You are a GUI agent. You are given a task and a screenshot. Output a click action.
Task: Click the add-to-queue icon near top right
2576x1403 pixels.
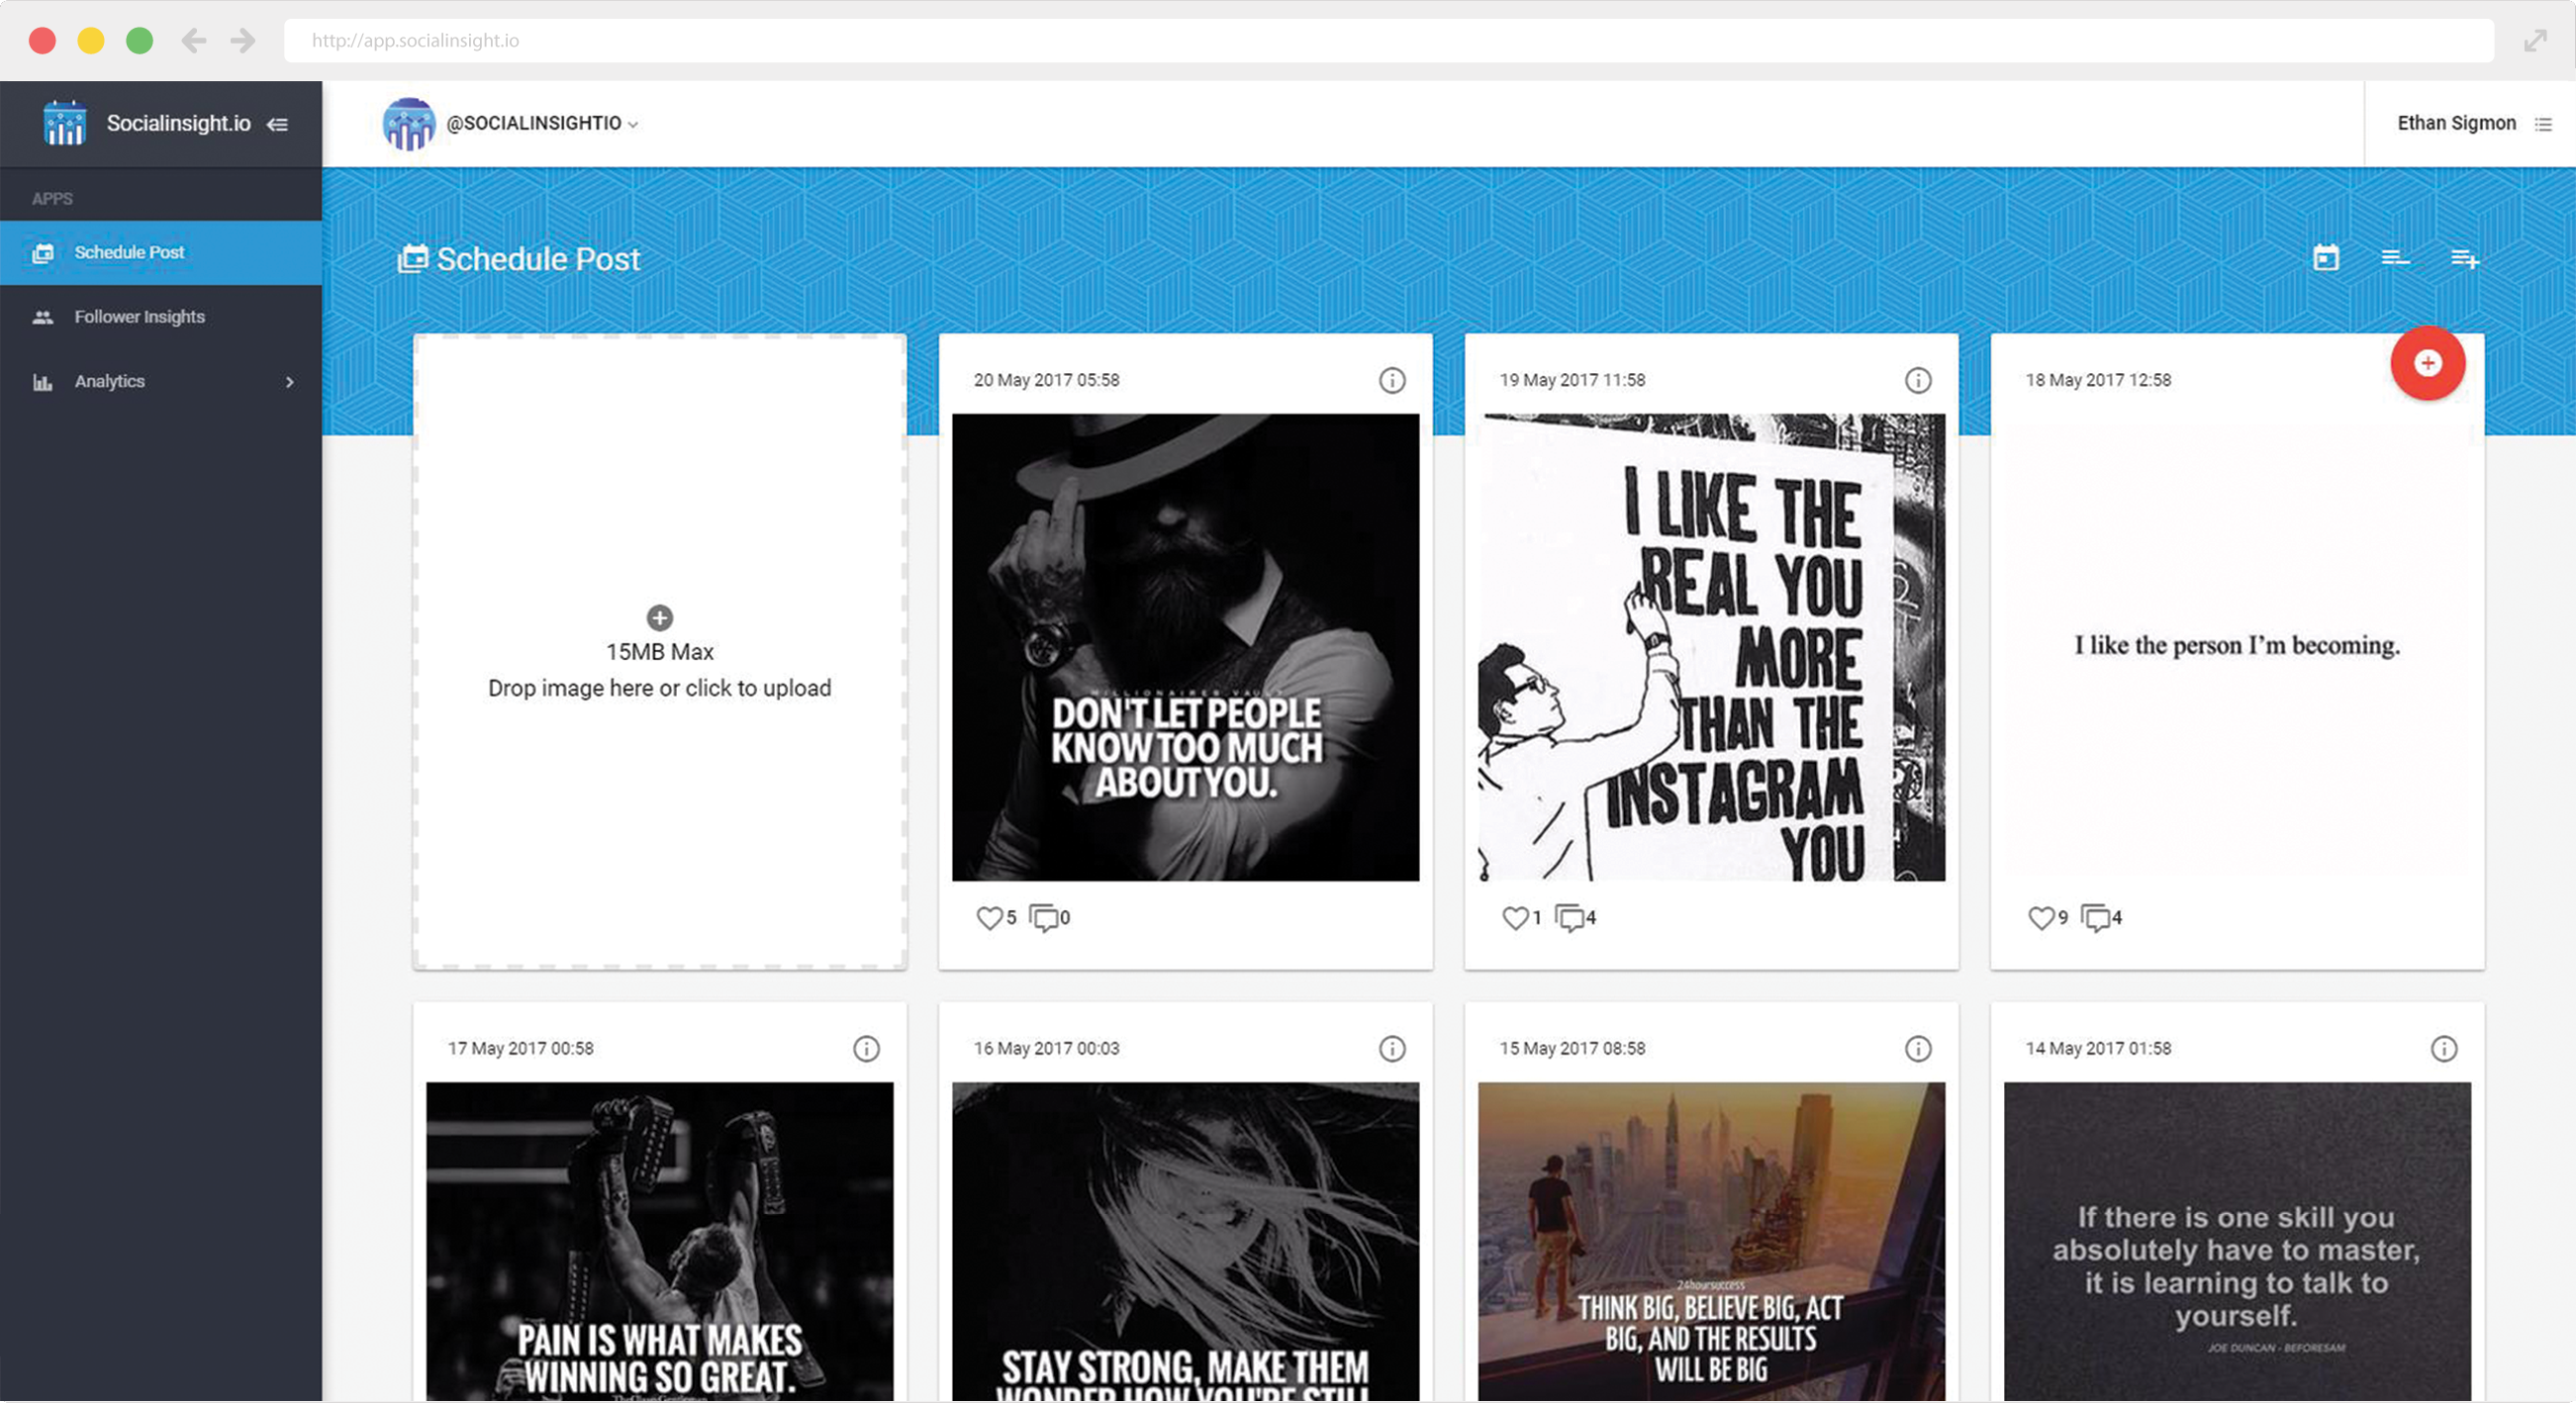click(2466, 258)
